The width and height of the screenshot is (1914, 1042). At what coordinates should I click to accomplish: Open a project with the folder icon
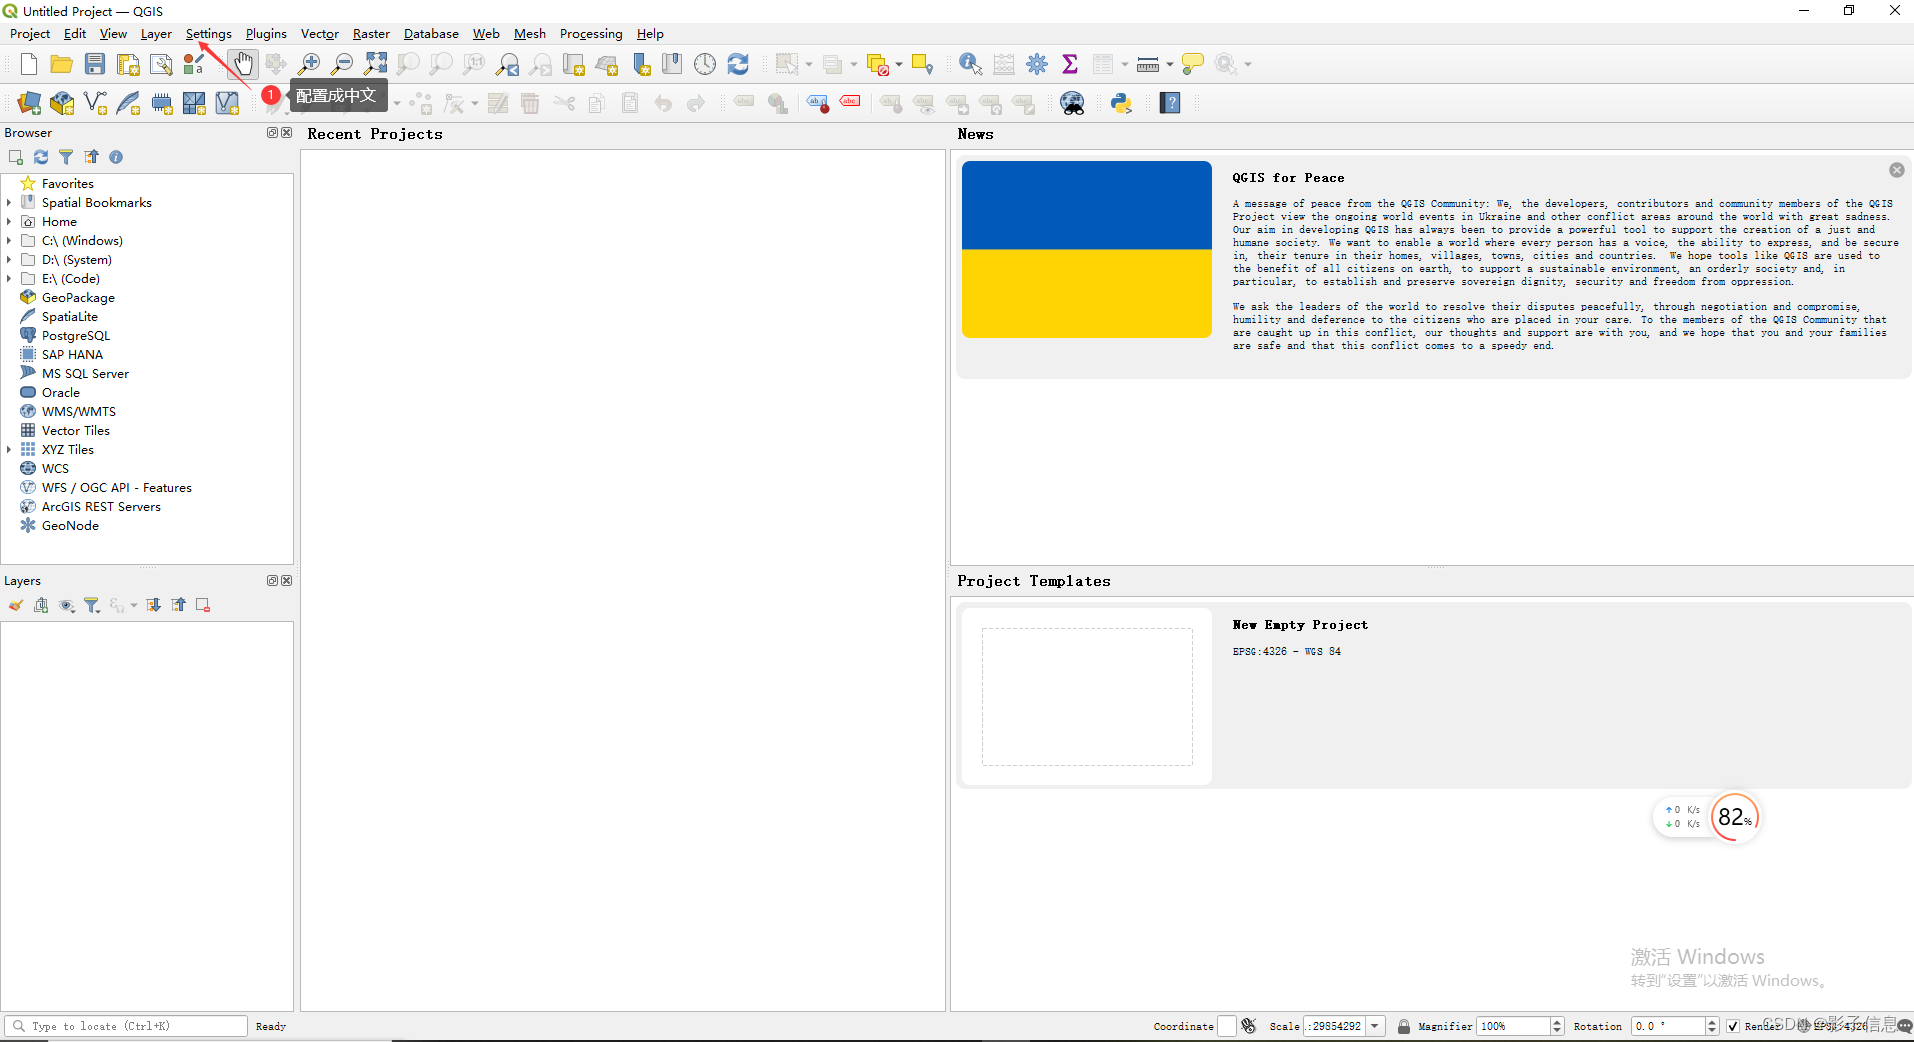(61, 64)
